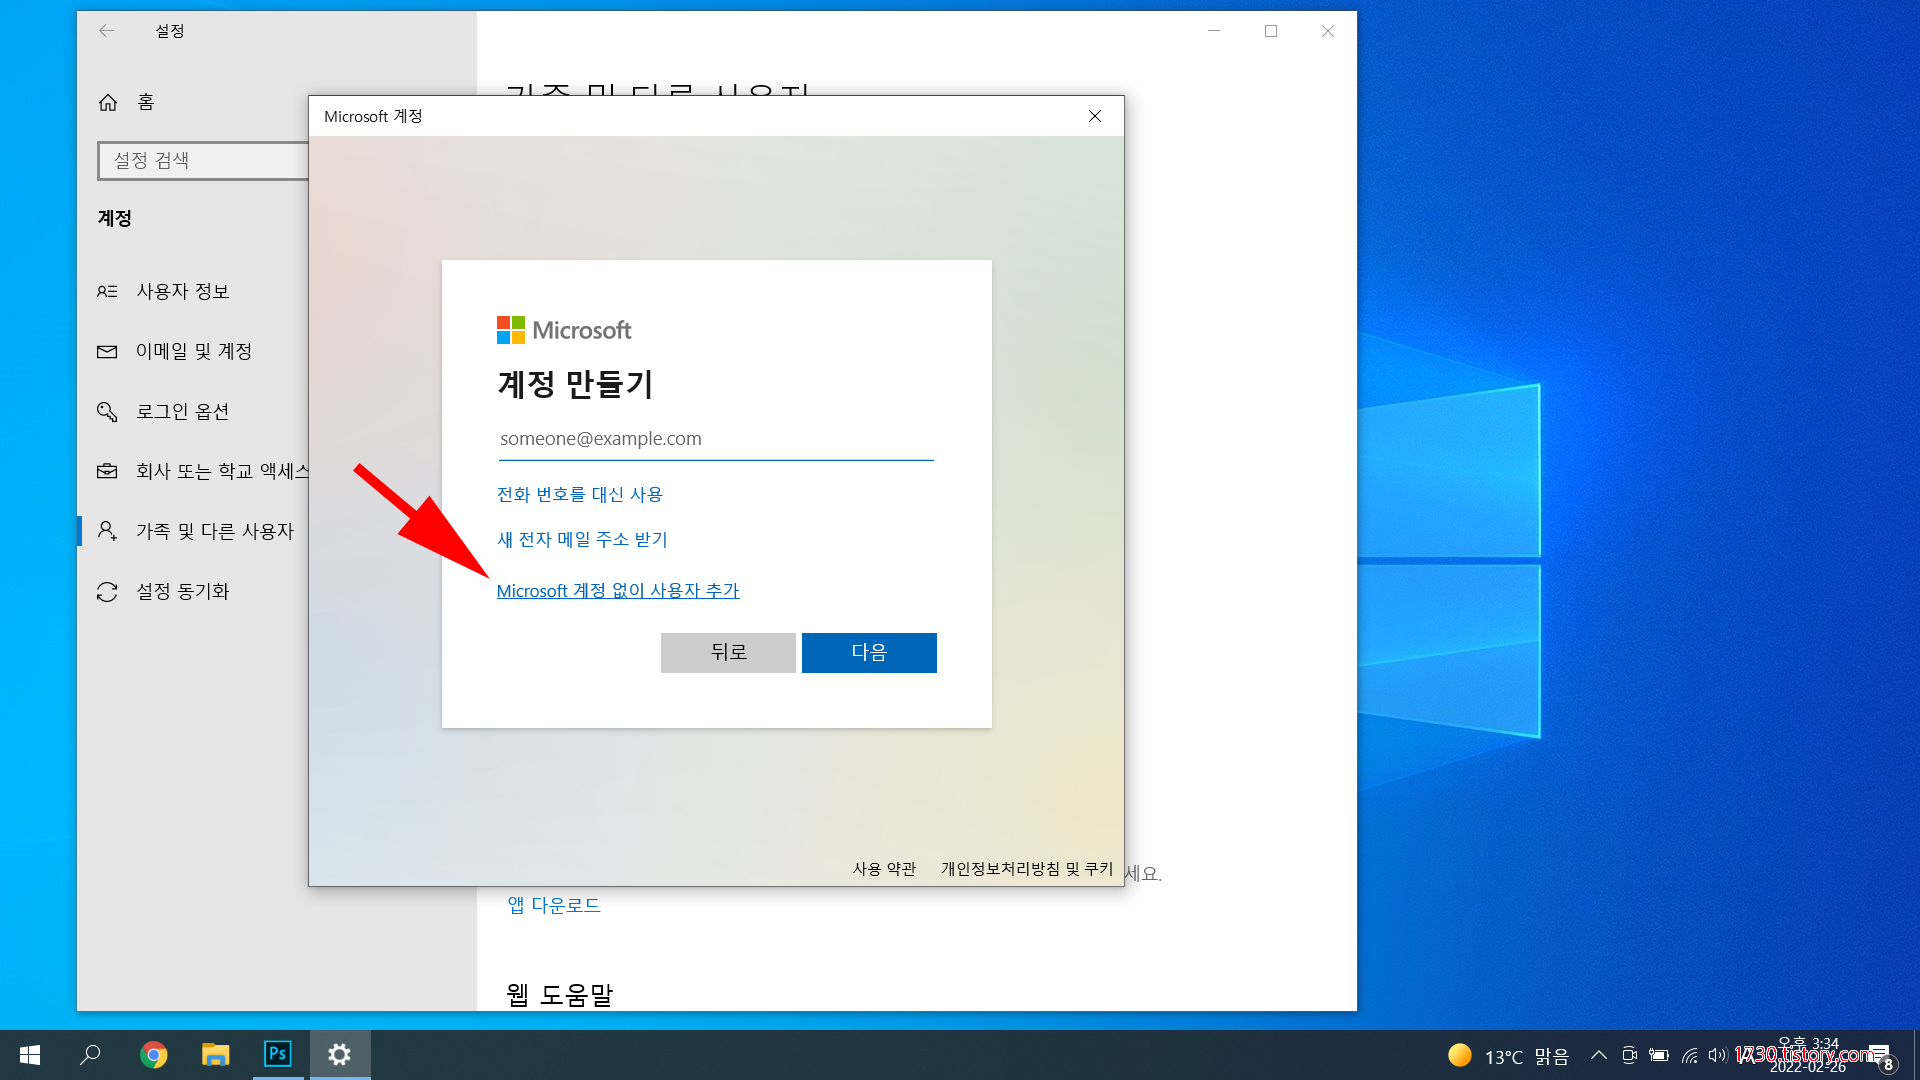
Task: Open File Explorer from the taskbar
Action: point(215,1055)
